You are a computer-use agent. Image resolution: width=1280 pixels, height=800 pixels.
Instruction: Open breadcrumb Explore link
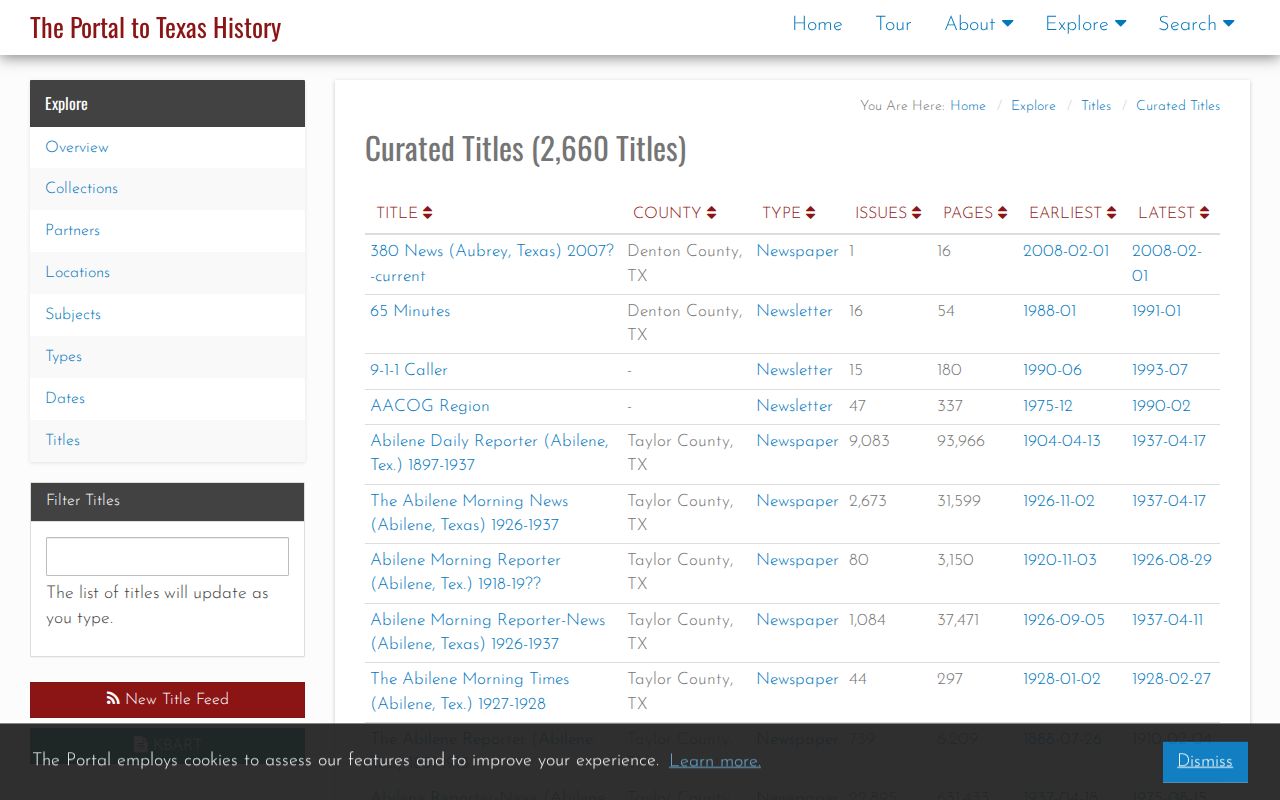[1033, 106]
